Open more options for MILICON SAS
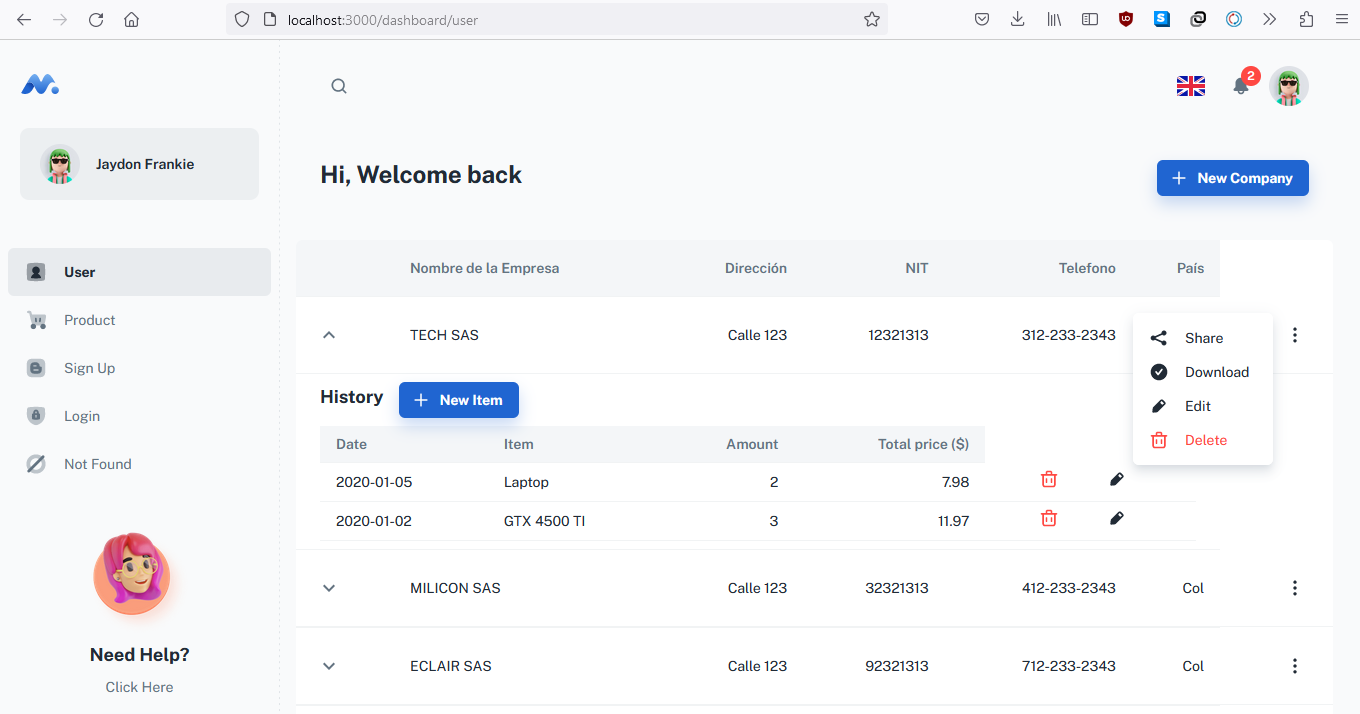The height and width of the screenshot is (714, 1360). 1295,588
